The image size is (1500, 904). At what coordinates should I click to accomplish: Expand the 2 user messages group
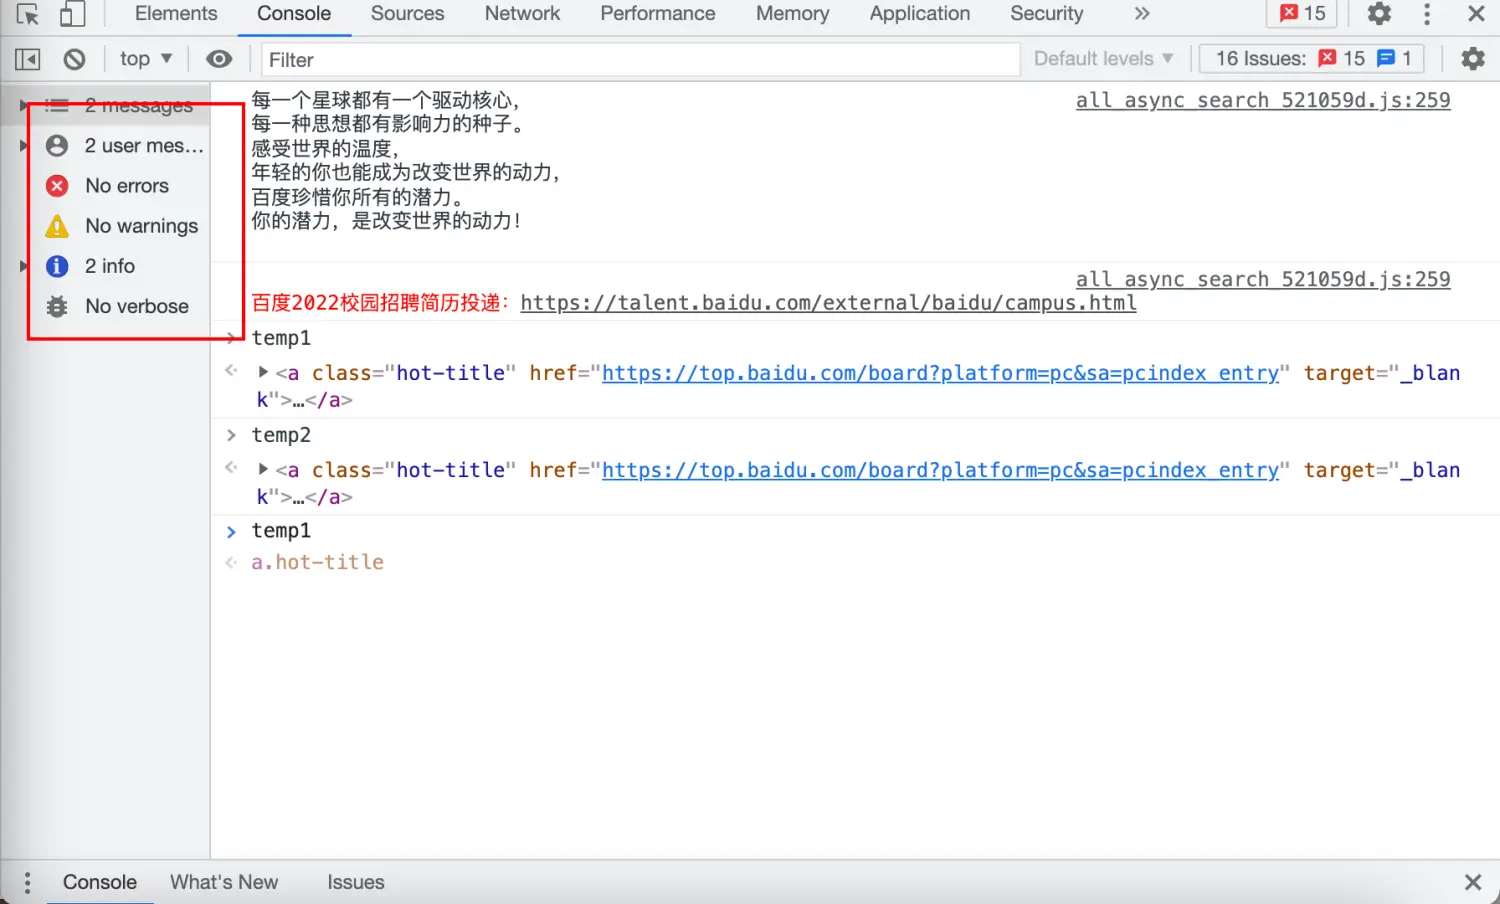(x=24, y=146)
